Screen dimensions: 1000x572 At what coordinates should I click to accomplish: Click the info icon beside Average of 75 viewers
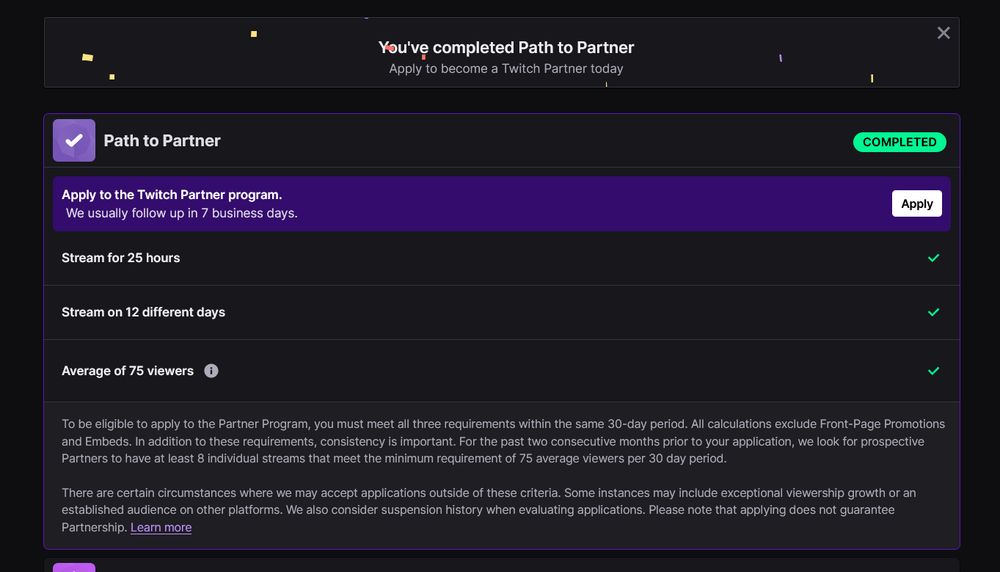coord(211,370)
